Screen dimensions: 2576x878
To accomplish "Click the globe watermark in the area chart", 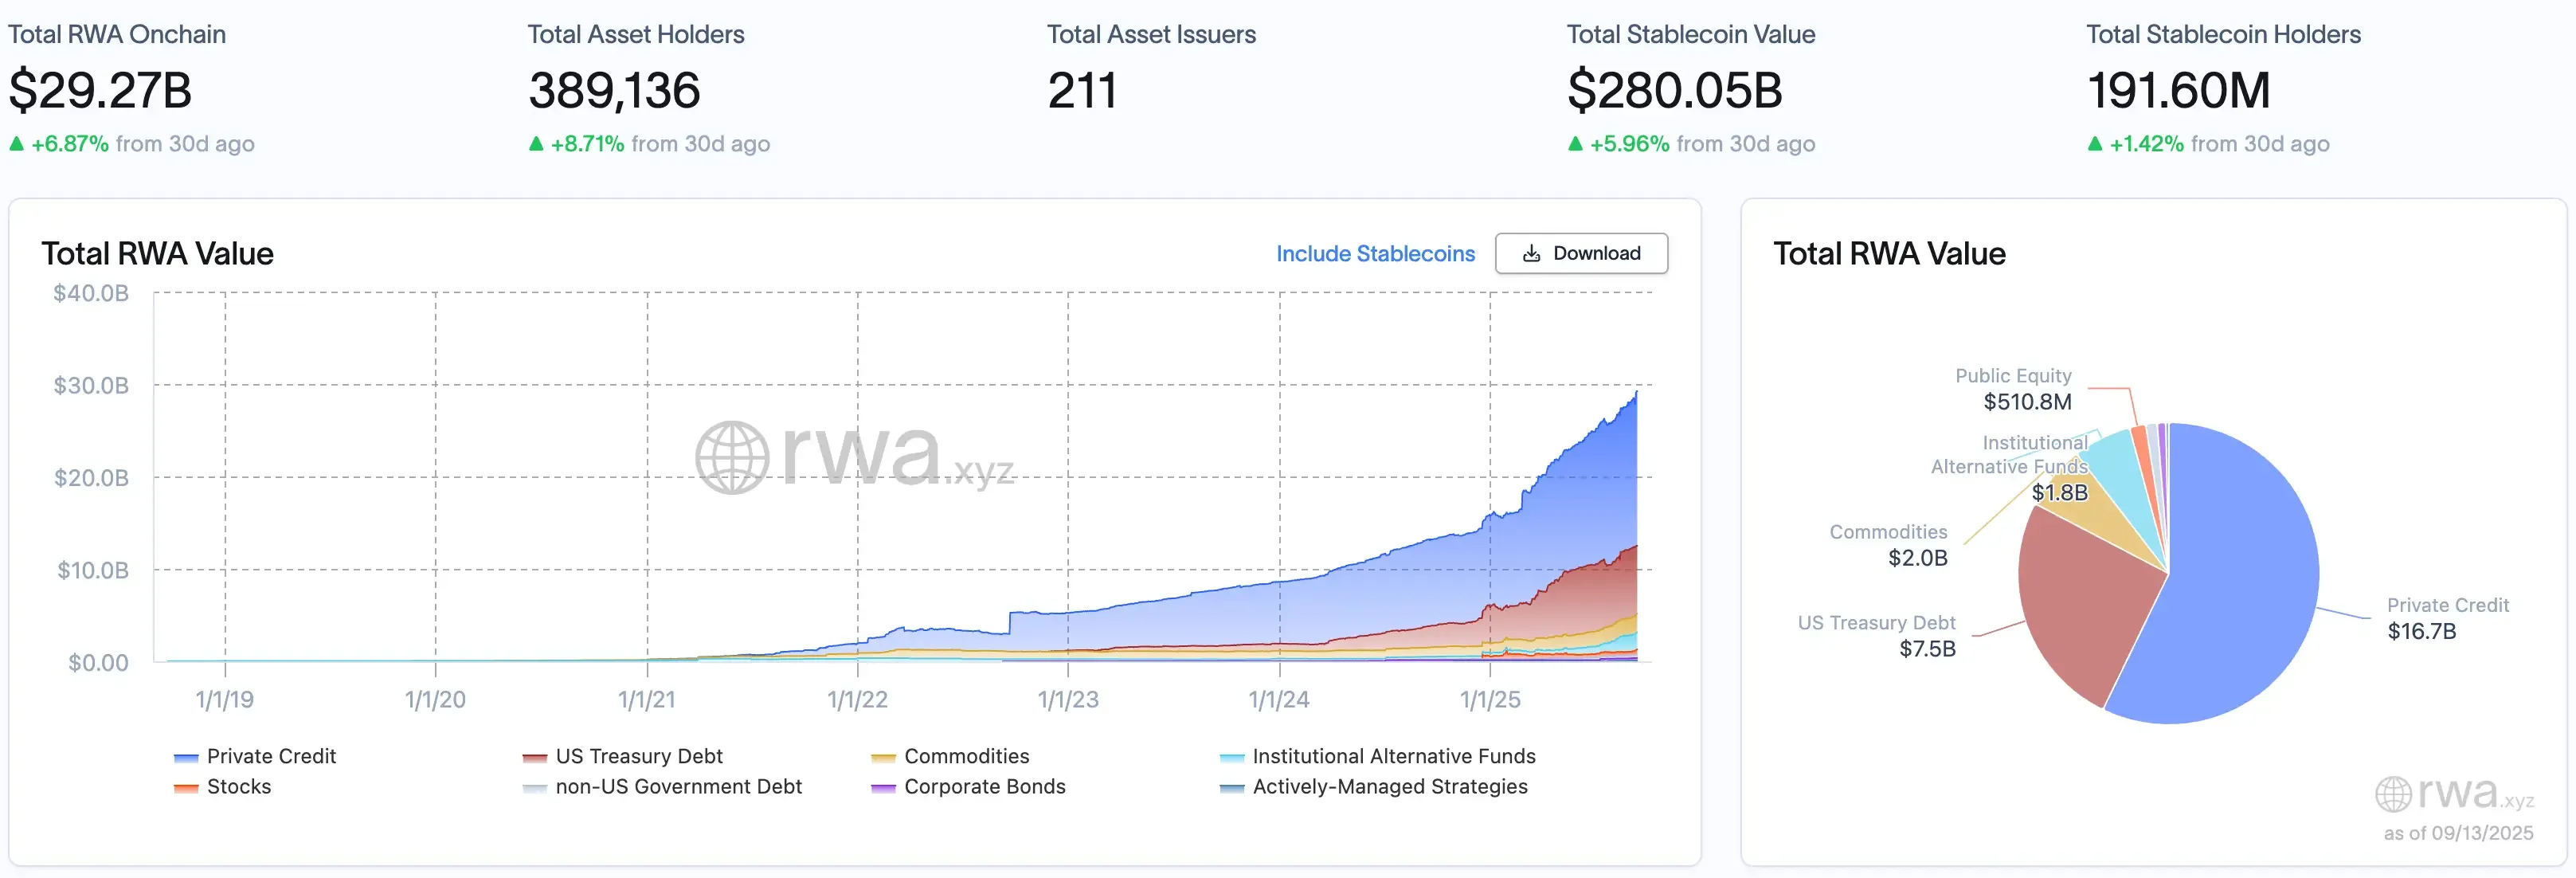I will pos(732,458).
